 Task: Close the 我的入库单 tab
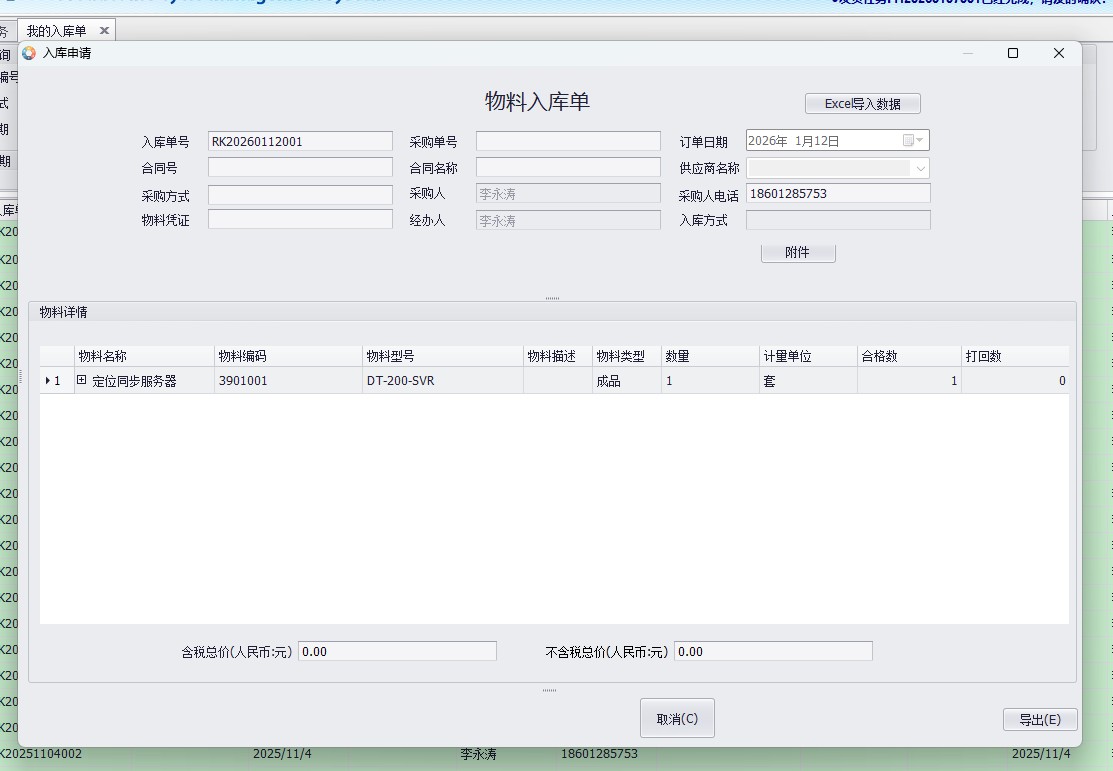pyautogui.click(x=104, y=31)
